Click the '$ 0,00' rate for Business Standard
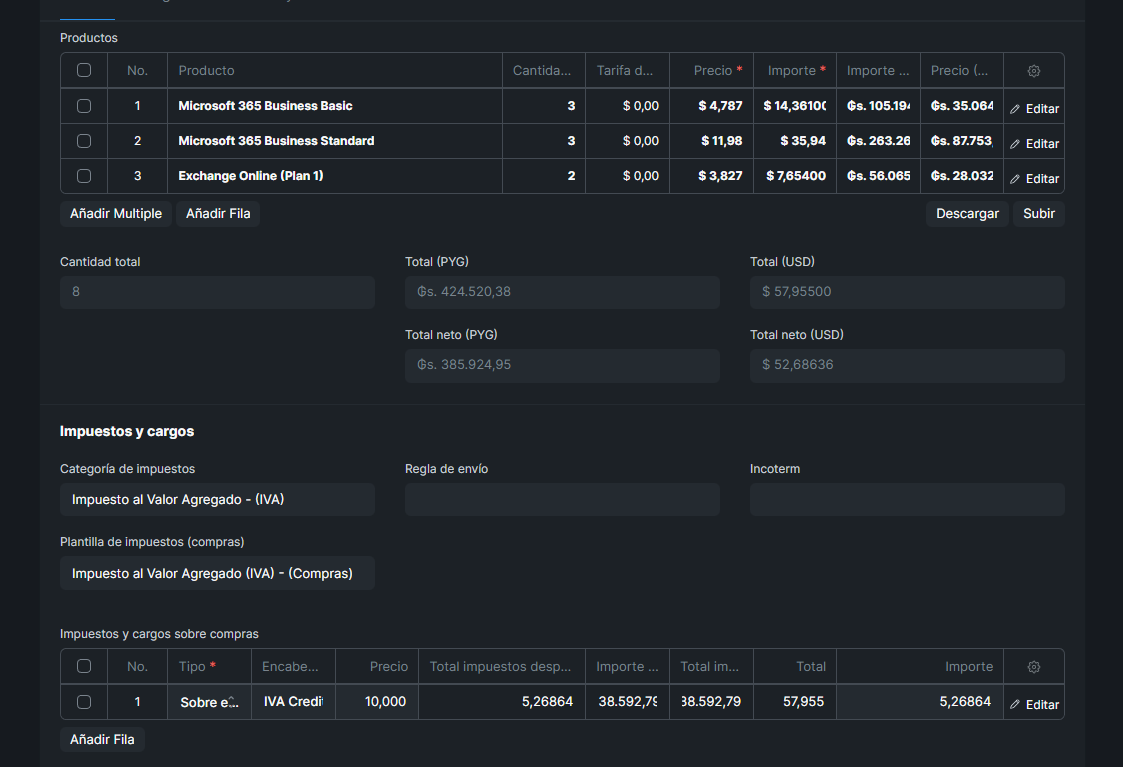 [x=627, y=141]
